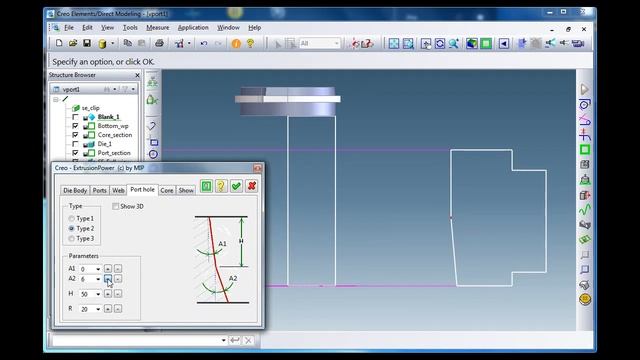Click the yellow cylinder part icon
The height and width of the screenshot is (360, 640).
click(102, 44)
